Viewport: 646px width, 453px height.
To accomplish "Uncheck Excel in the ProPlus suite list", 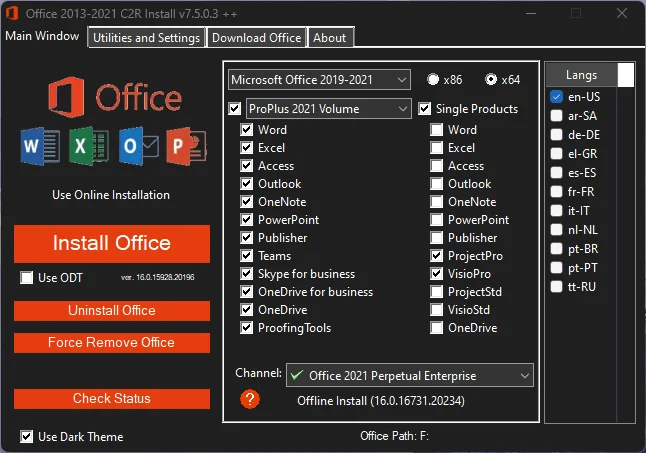I will (x=247, y=148).
